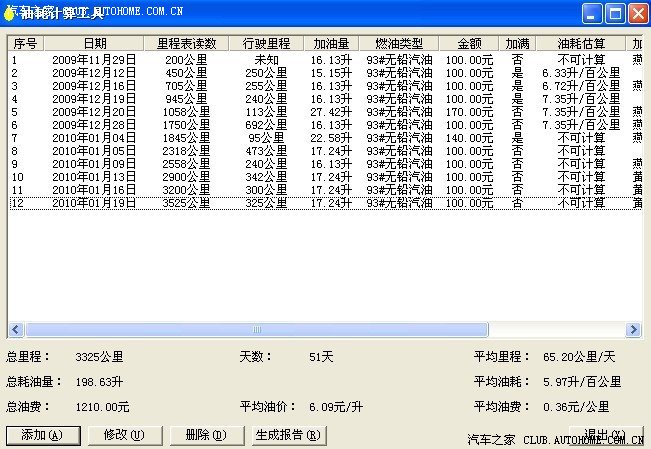Click amount cell 170.00元

tap(469, 112)
